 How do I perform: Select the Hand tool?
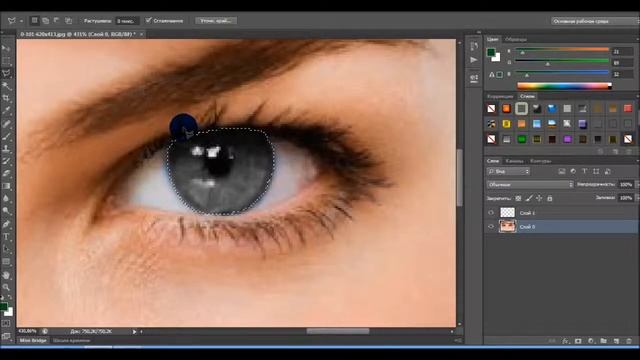pyautogui.click(x=6, y=276)
